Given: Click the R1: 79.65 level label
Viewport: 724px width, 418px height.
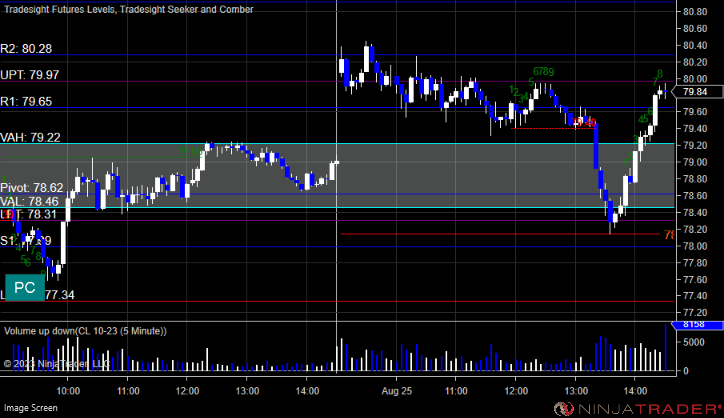Looking at the screenshot, I should click(26, 102).
